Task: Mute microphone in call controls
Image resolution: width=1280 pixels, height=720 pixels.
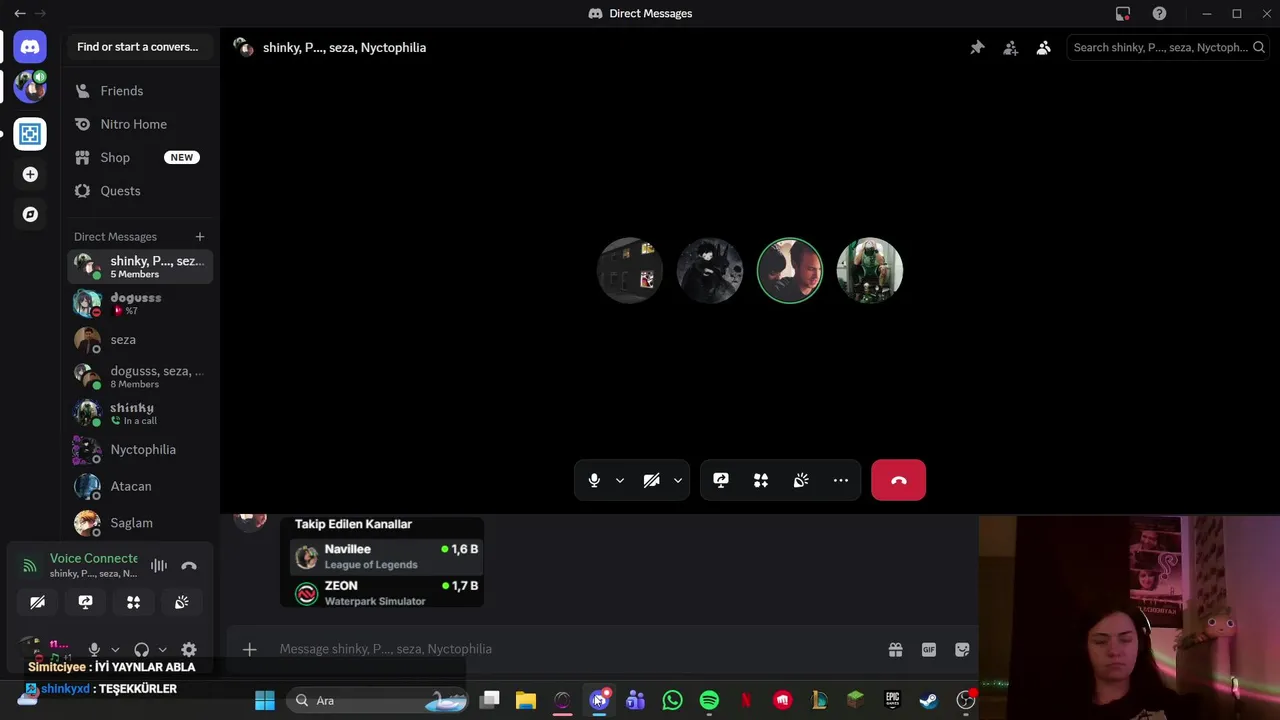Action: coord(594,480)
